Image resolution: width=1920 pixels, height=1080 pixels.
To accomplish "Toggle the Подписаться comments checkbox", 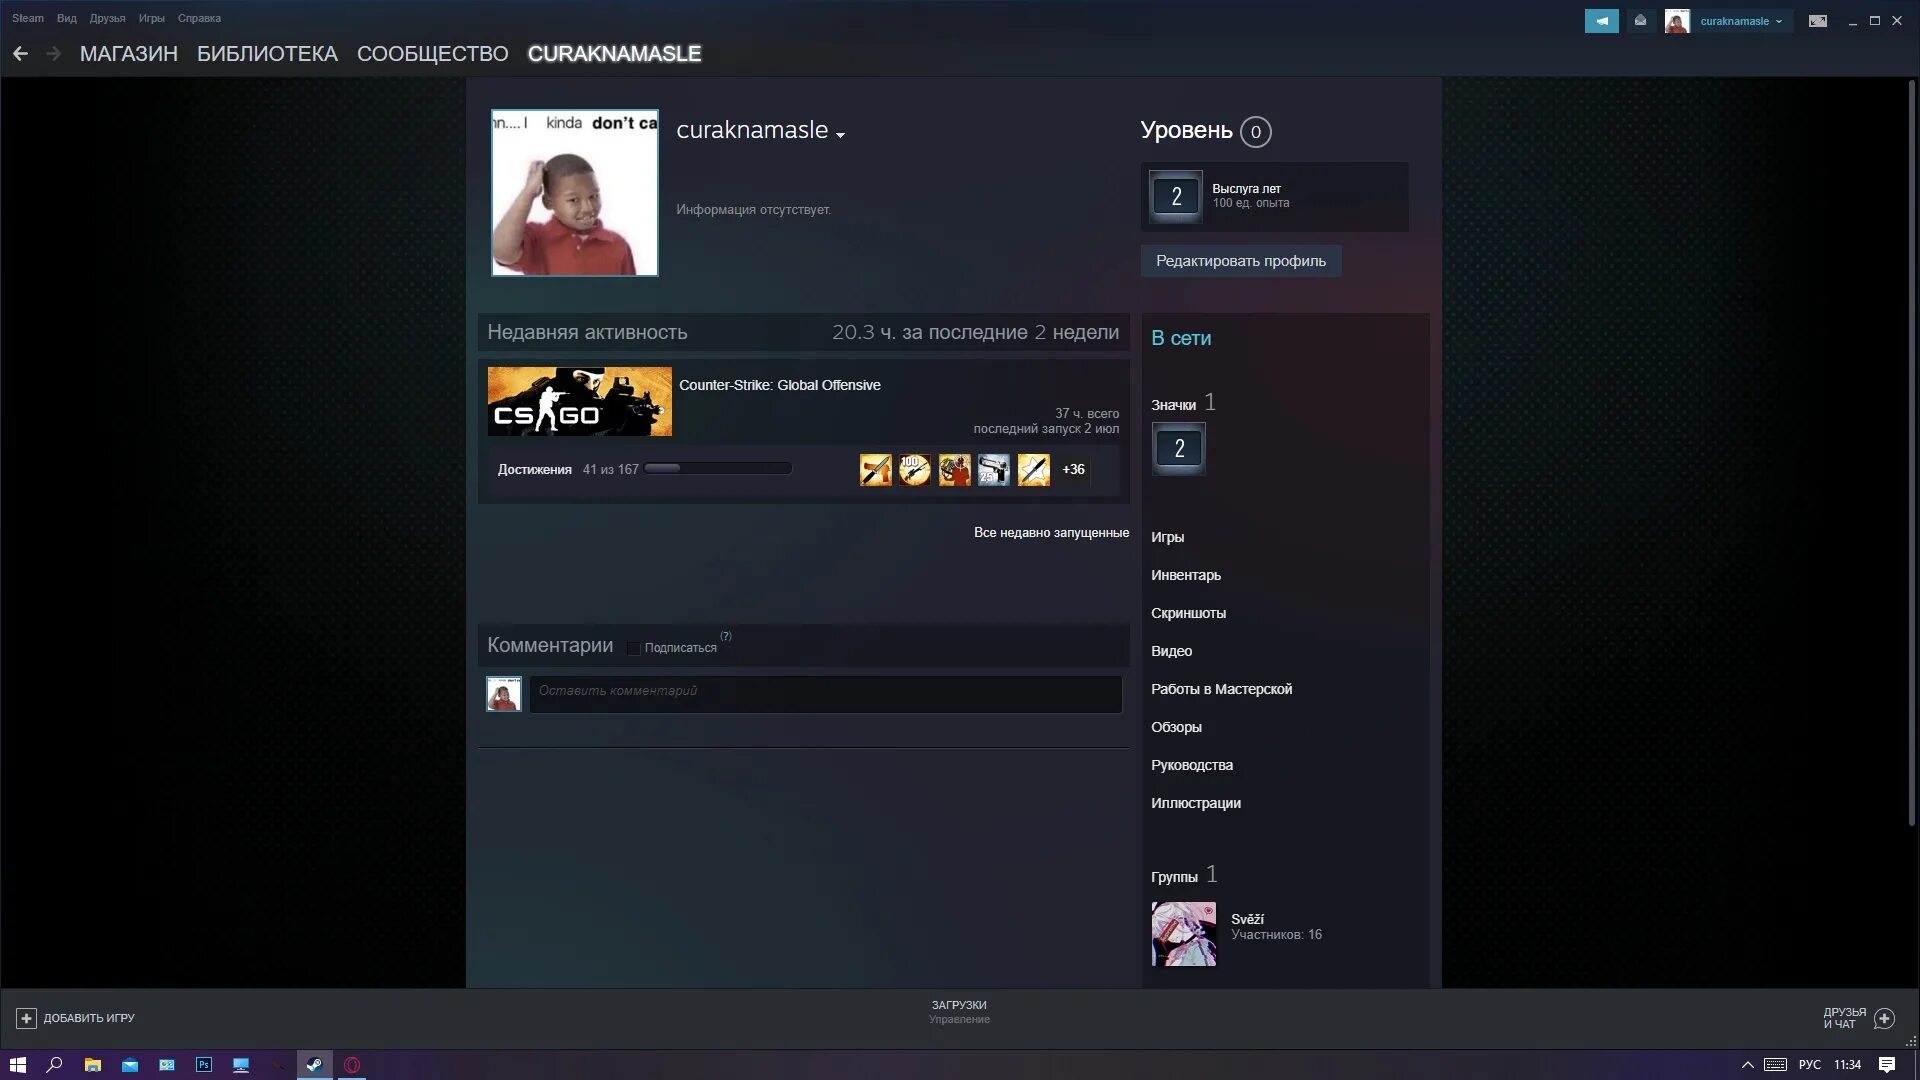I will click(633, 648).
